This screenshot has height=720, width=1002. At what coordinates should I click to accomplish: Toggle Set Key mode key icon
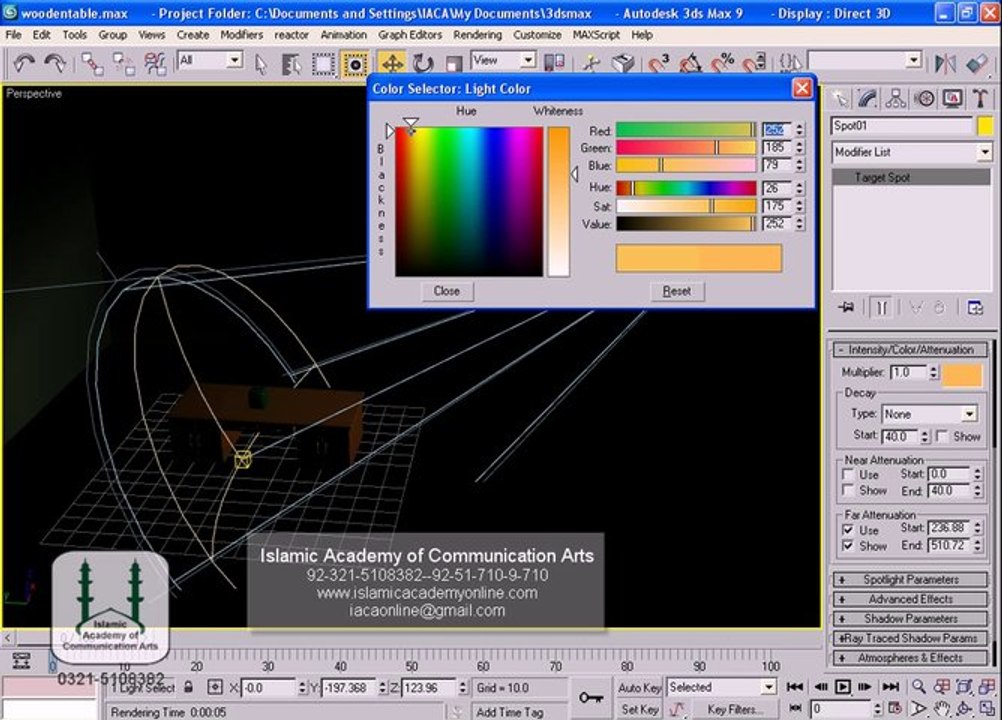(591, 698)
